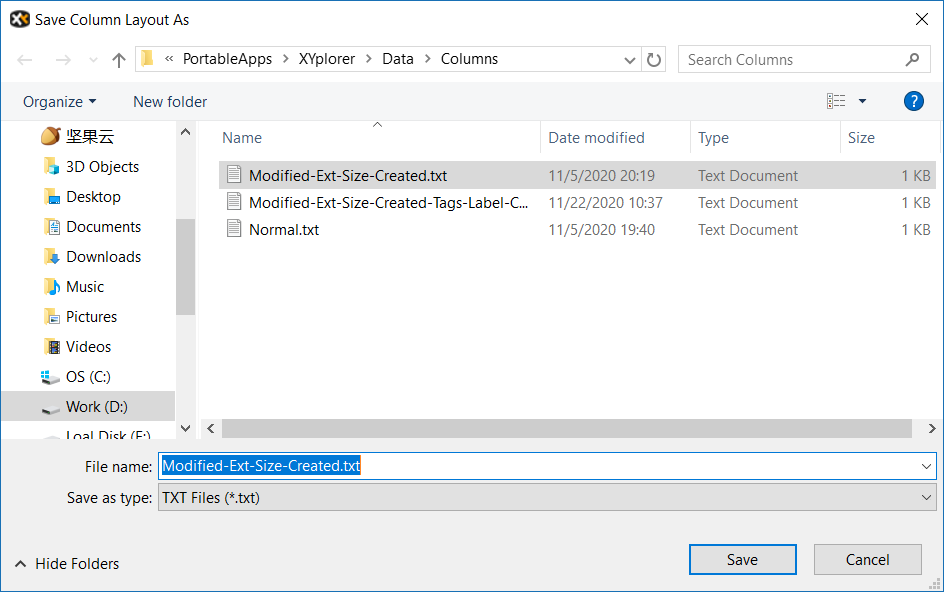Viewport: 944px width, 592px height.
Task: Click the Up one level arrow
Action: (119, 60)
